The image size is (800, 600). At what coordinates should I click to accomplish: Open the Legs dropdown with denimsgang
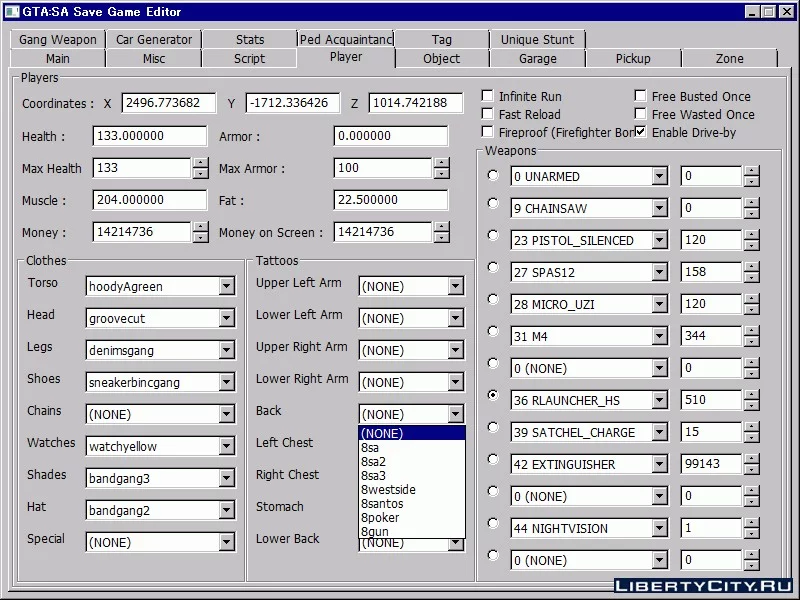(x=227, y=351)
